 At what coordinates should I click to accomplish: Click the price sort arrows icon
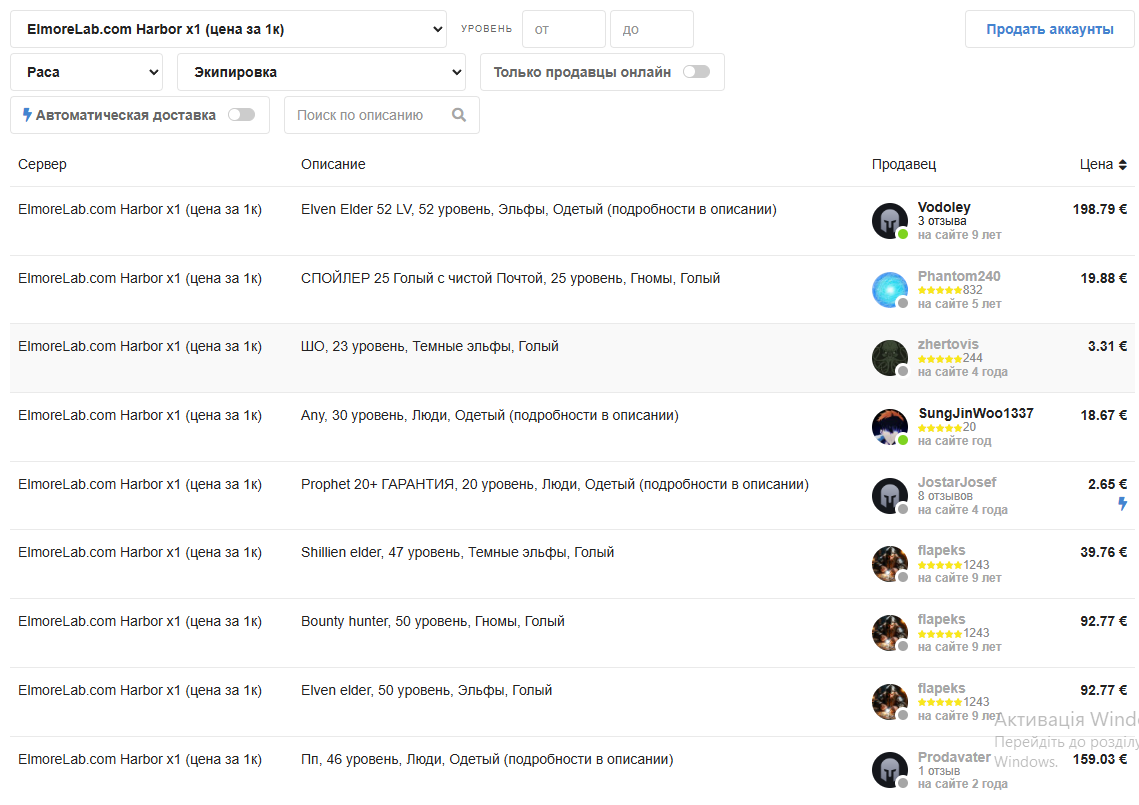1123,165
